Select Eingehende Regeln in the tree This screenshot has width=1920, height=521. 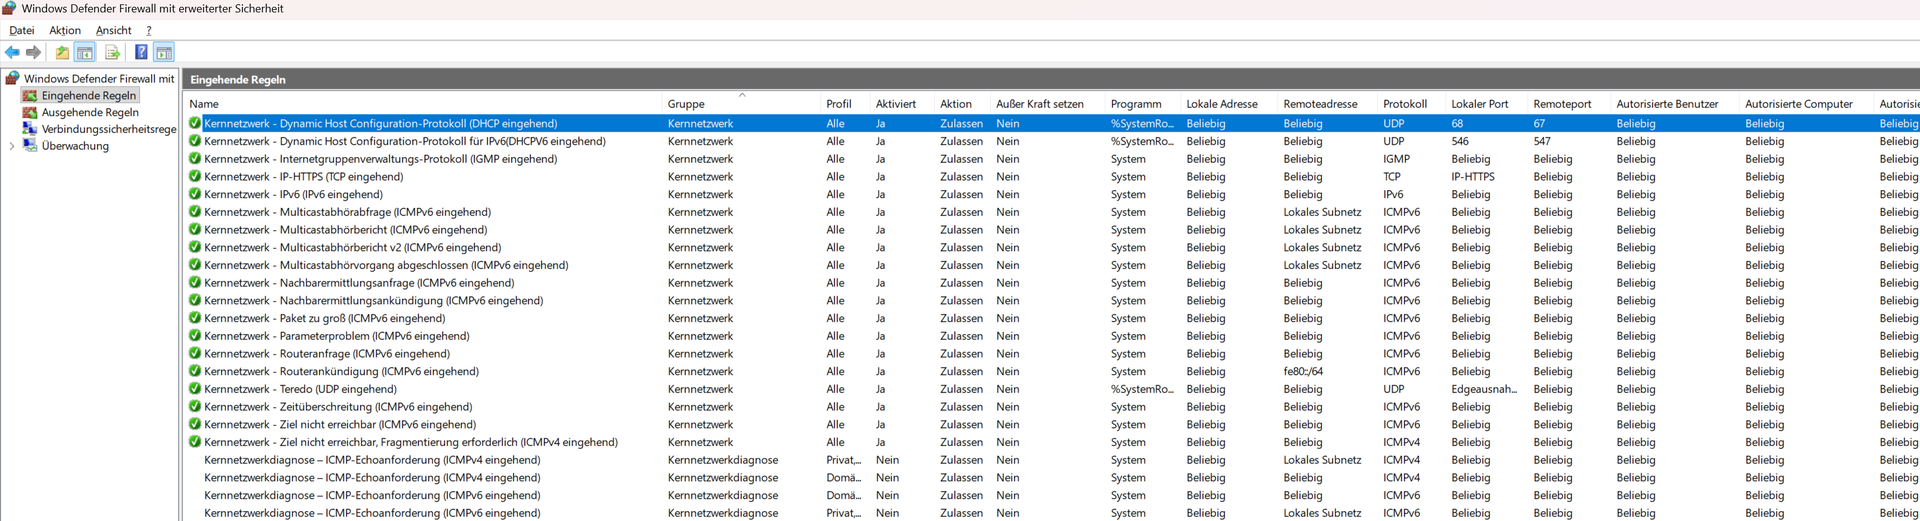(89, 96)
